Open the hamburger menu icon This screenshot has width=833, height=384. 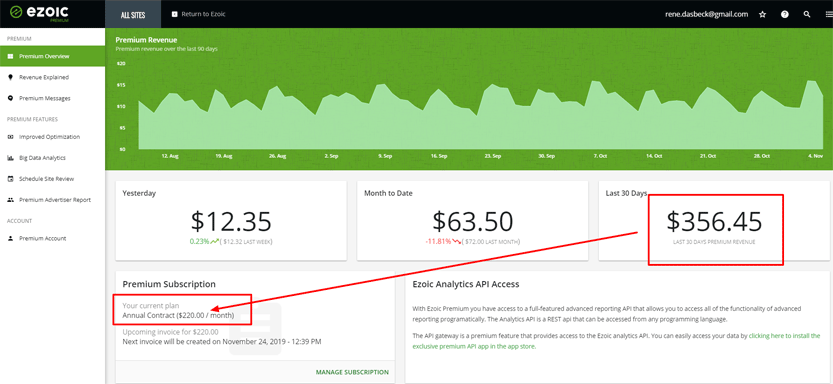[x=828, y=14]
